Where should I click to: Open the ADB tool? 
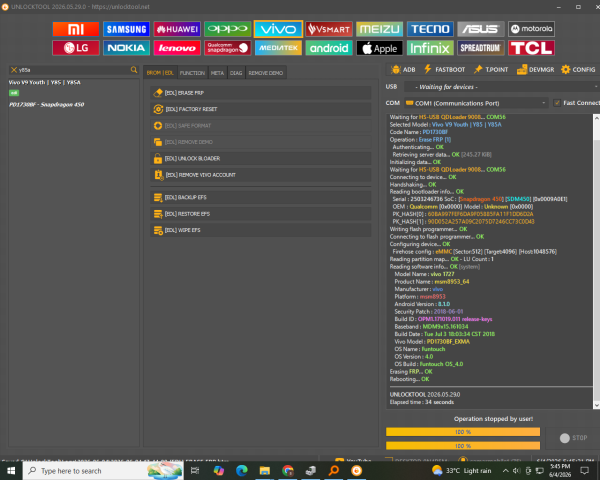(x=403, y=70)
